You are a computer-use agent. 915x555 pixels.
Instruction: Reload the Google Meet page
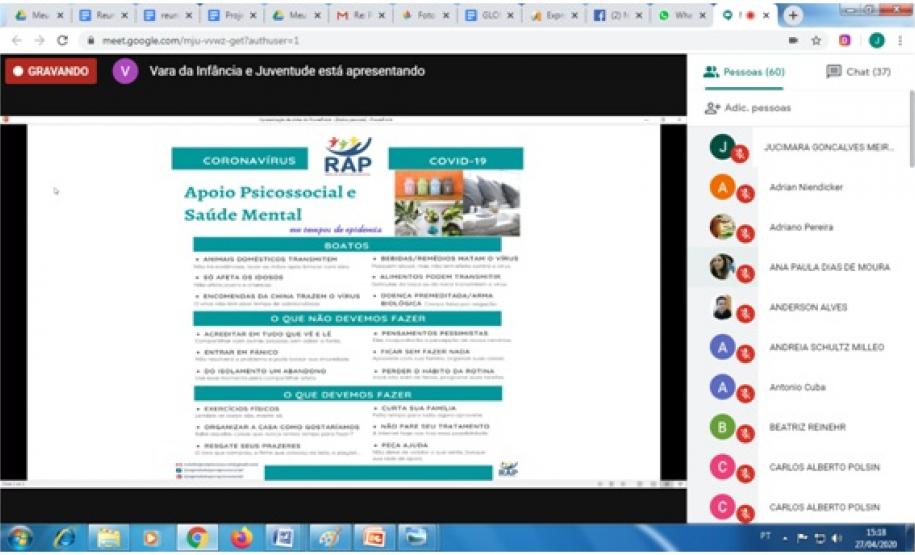pos(63,40)
